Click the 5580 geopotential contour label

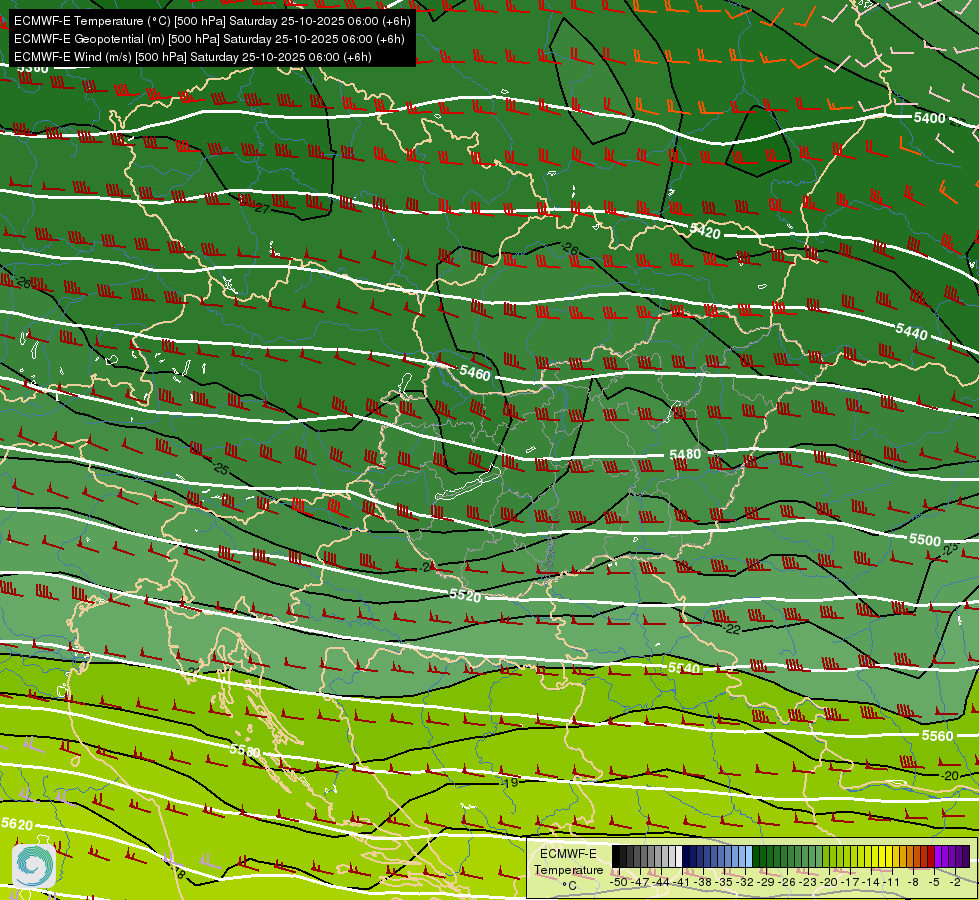(x=245, y=749)
